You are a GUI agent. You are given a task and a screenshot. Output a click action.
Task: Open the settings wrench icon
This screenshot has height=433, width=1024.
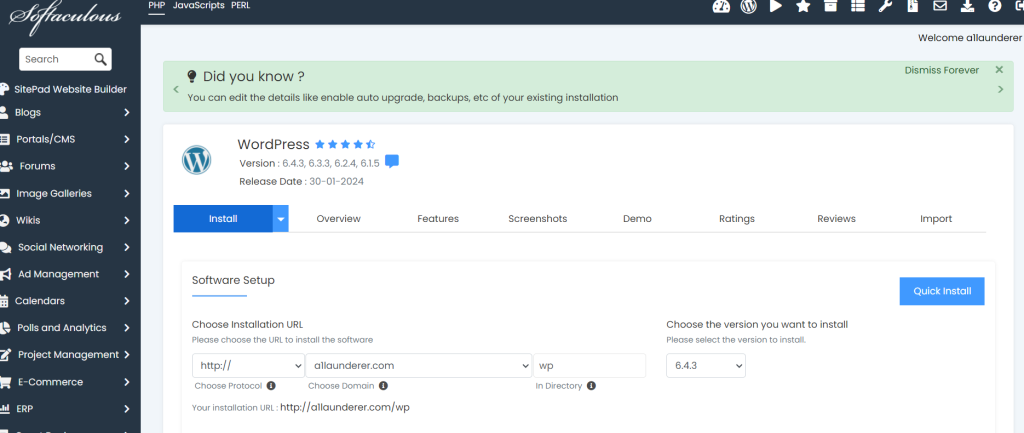pyautogui.click(x=886, y=7)
